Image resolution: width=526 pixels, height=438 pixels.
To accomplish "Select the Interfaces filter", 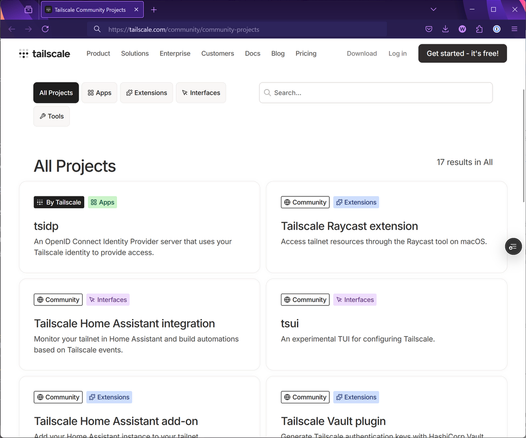I will coord(201,93).
